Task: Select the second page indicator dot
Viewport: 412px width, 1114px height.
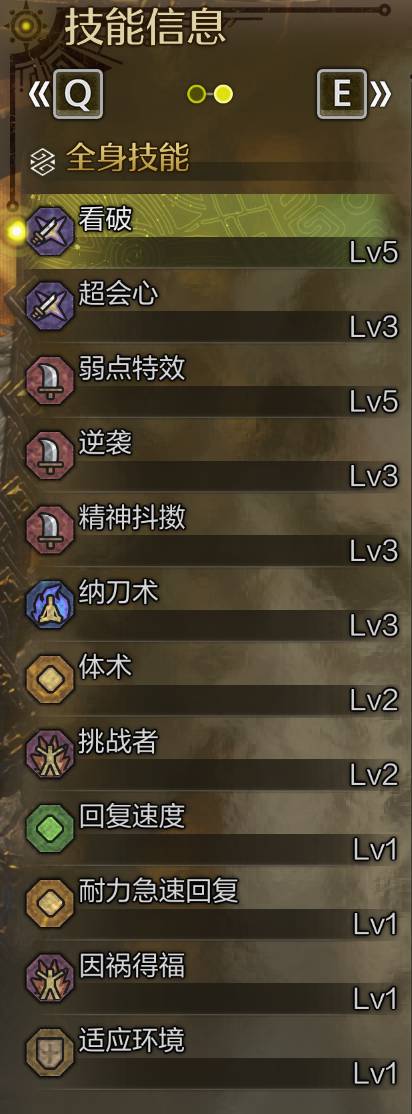Action: pos(223,94)
